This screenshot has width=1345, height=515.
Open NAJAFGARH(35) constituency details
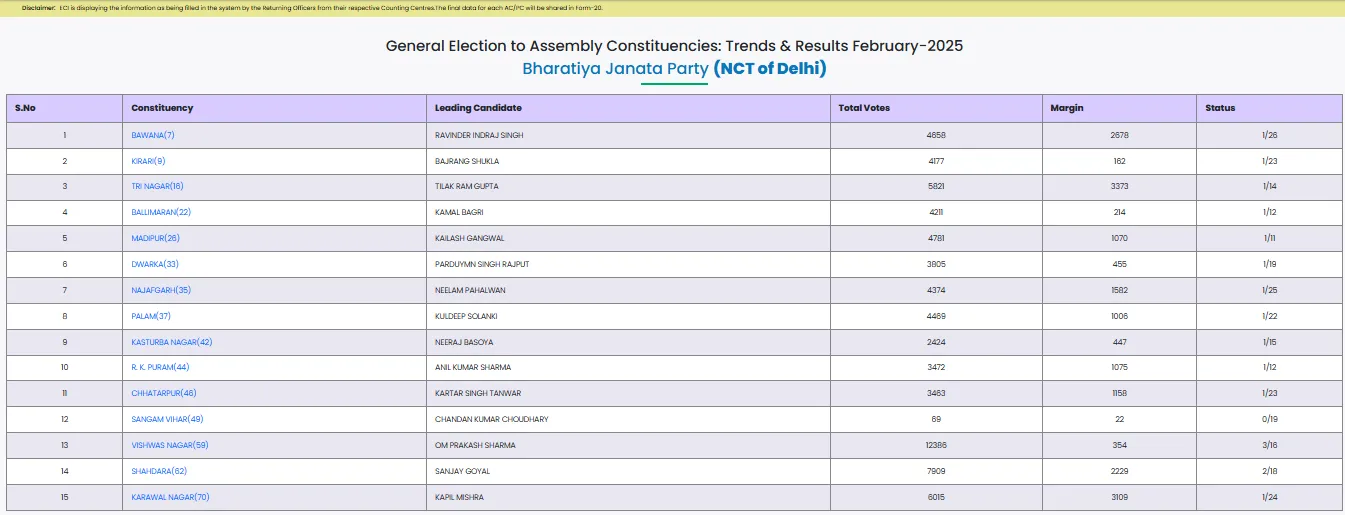pos(161,290)
